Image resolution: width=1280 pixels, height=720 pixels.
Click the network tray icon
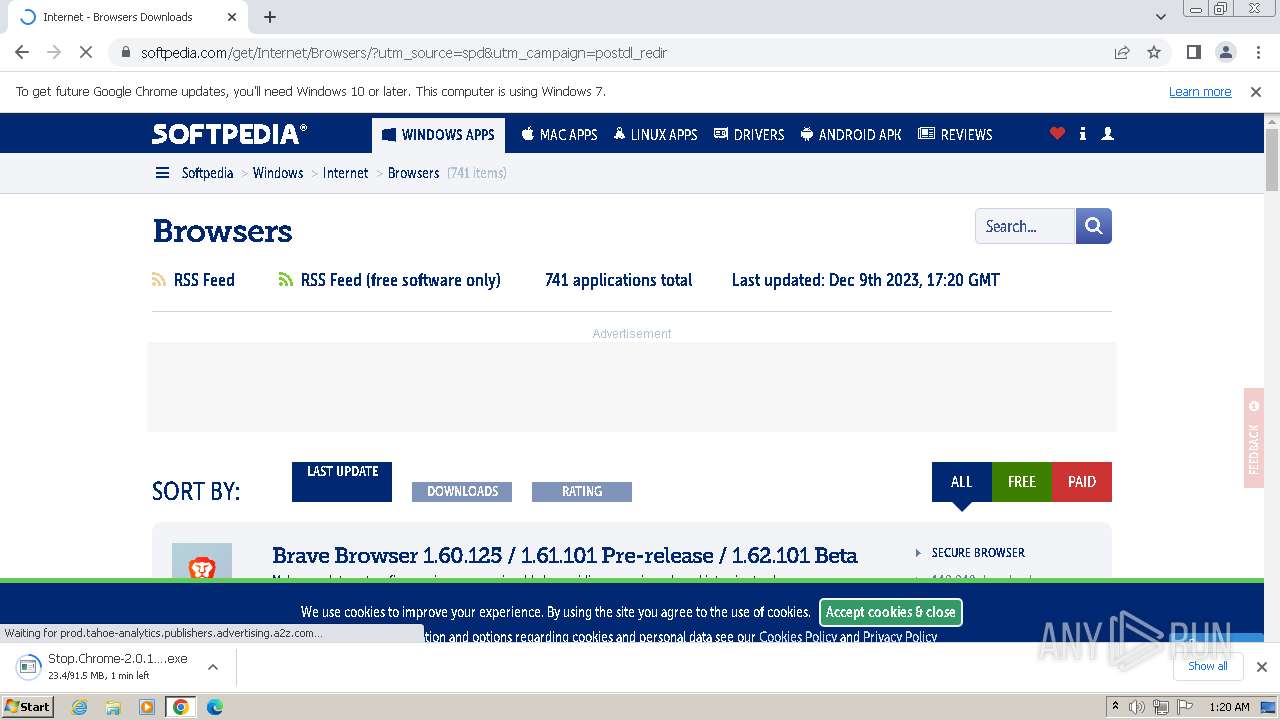tap(1161, 707)
